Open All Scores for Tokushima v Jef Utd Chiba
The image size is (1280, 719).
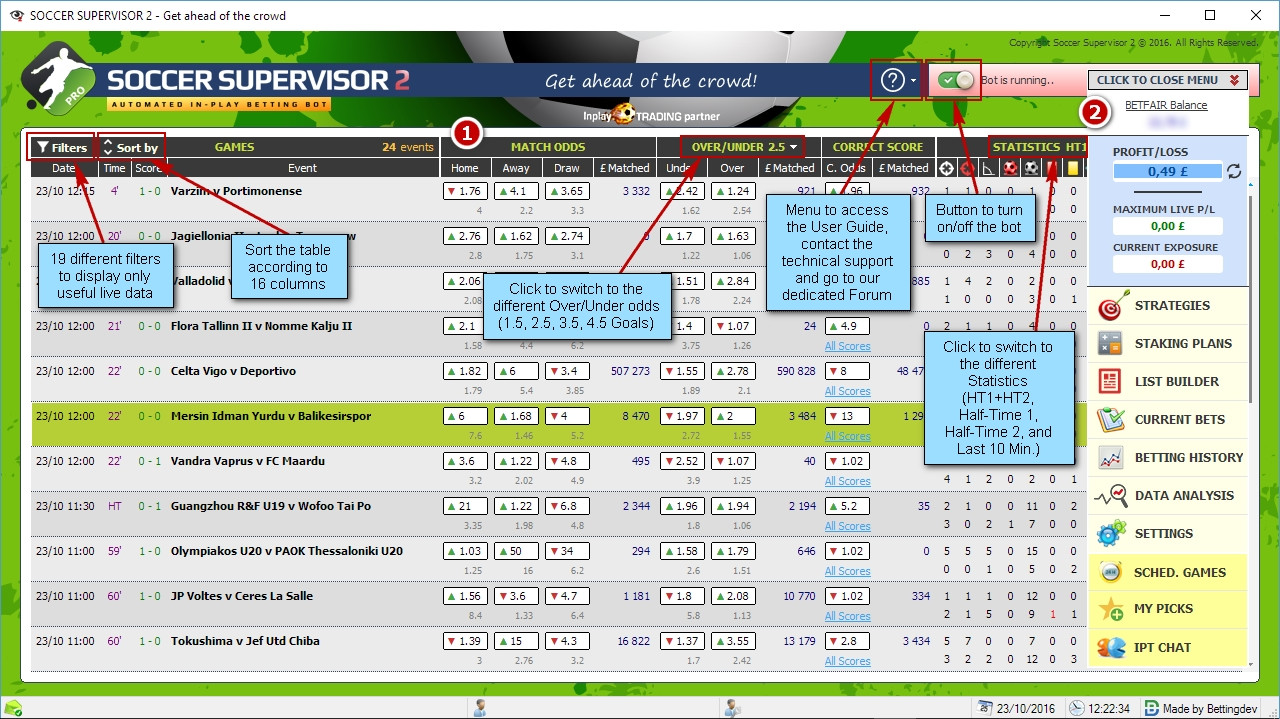847,661
